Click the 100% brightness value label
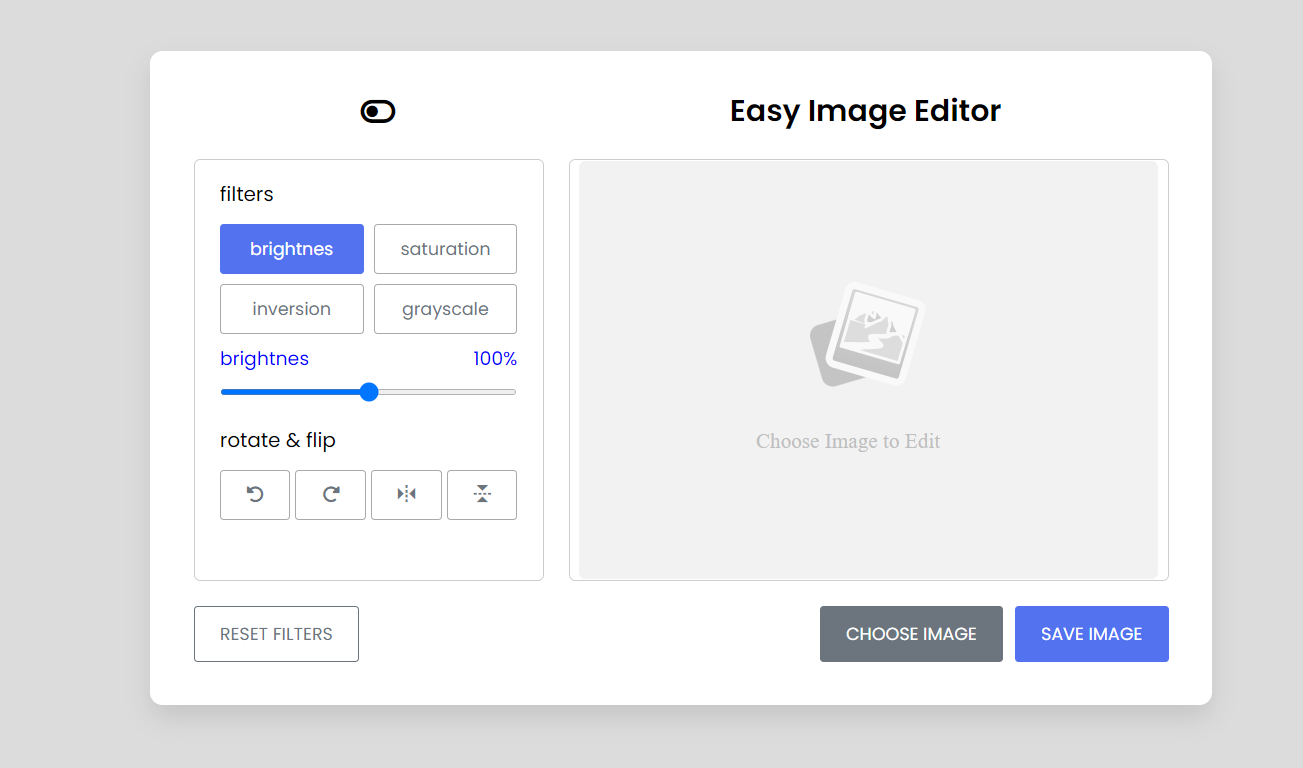 [x=495, y=358]
